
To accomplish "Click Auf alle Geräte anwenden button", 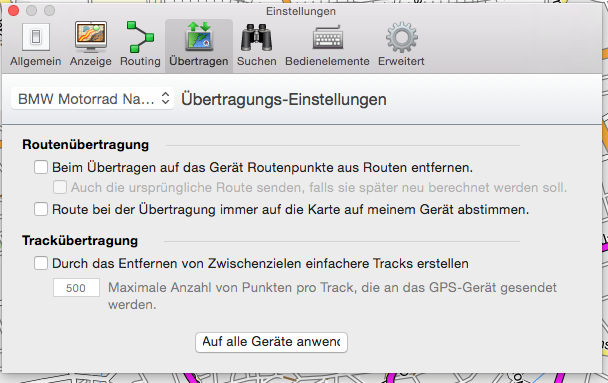I will (271, 342).
